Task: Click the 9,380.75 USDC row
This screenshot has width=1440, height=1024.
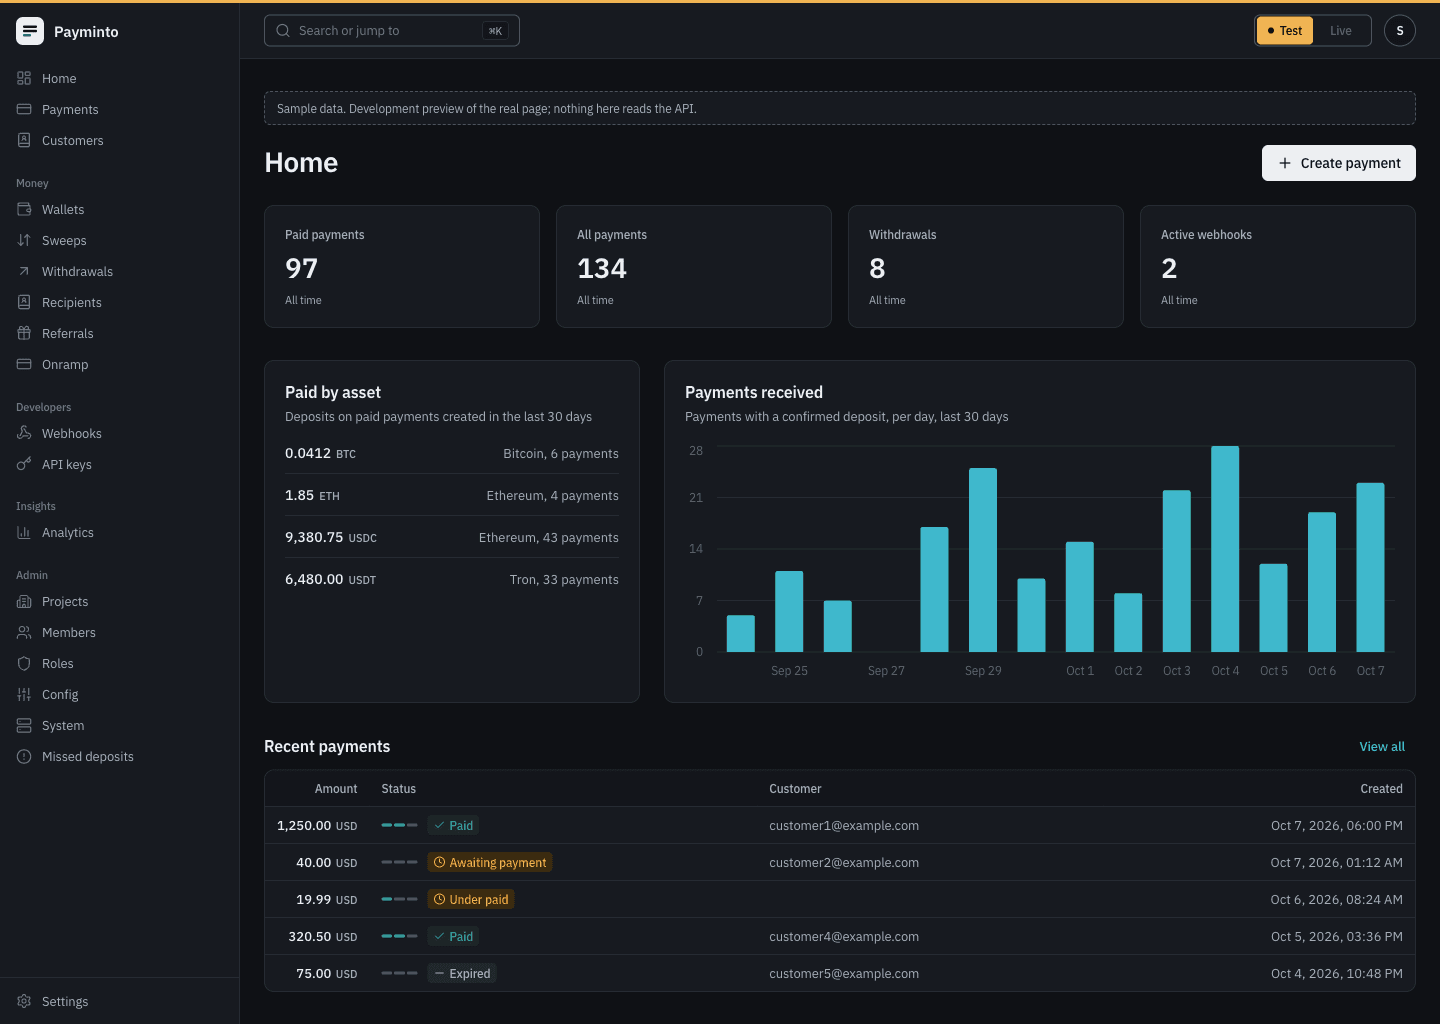Action: (x=452, y=537)
